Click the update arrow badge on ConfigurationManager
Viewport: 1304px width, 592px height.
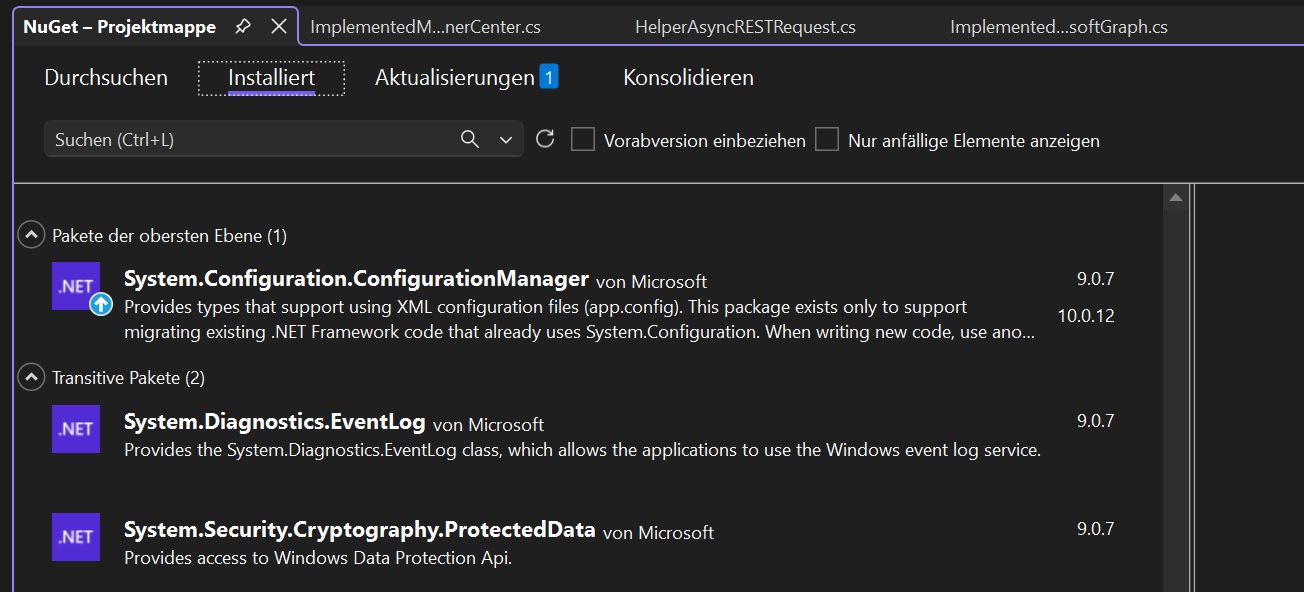pyautogui.click(x=101, y=304)
